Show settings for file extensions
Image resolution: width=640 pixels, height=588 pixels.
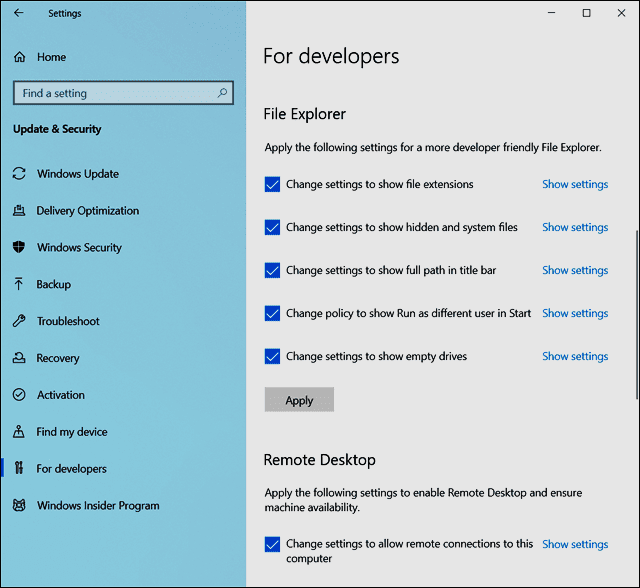click(x=575, y=184)
